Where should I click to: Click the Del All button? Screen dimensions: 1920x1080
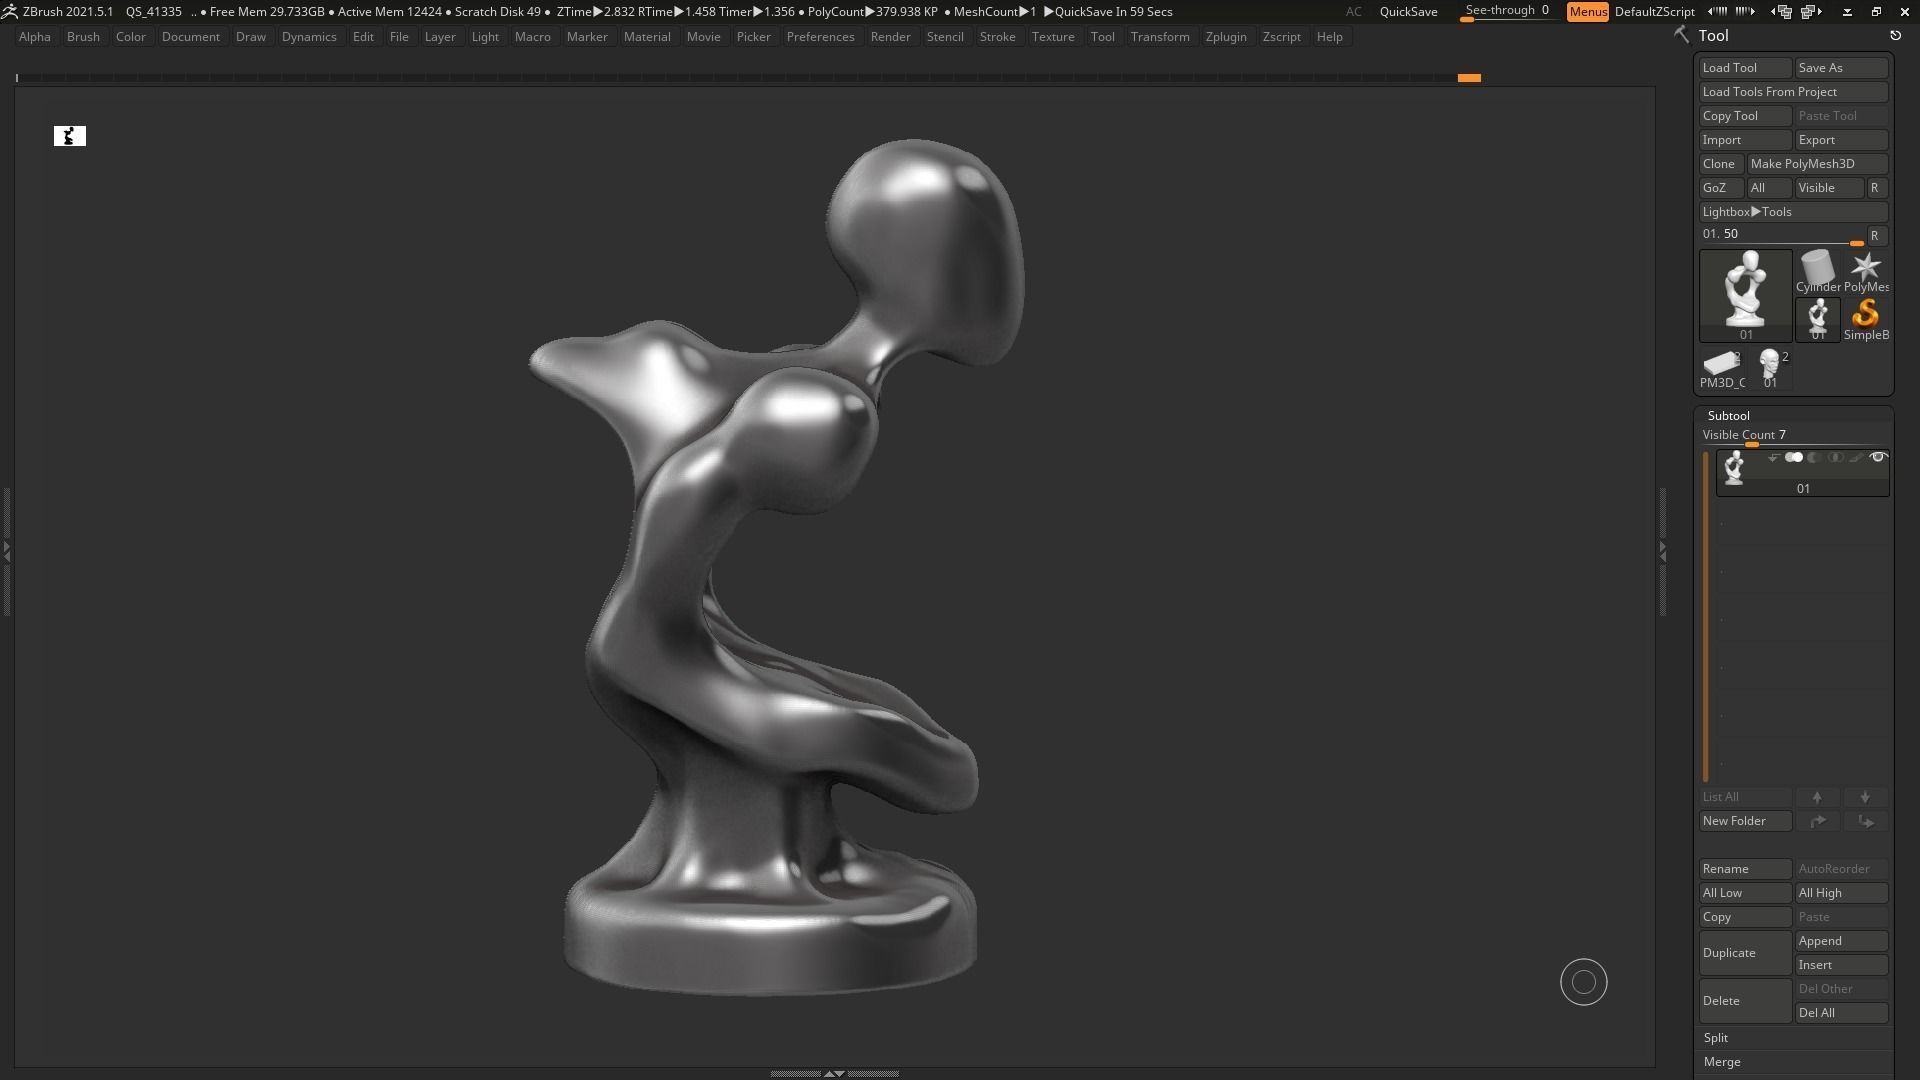(x=1841, y=1013)
